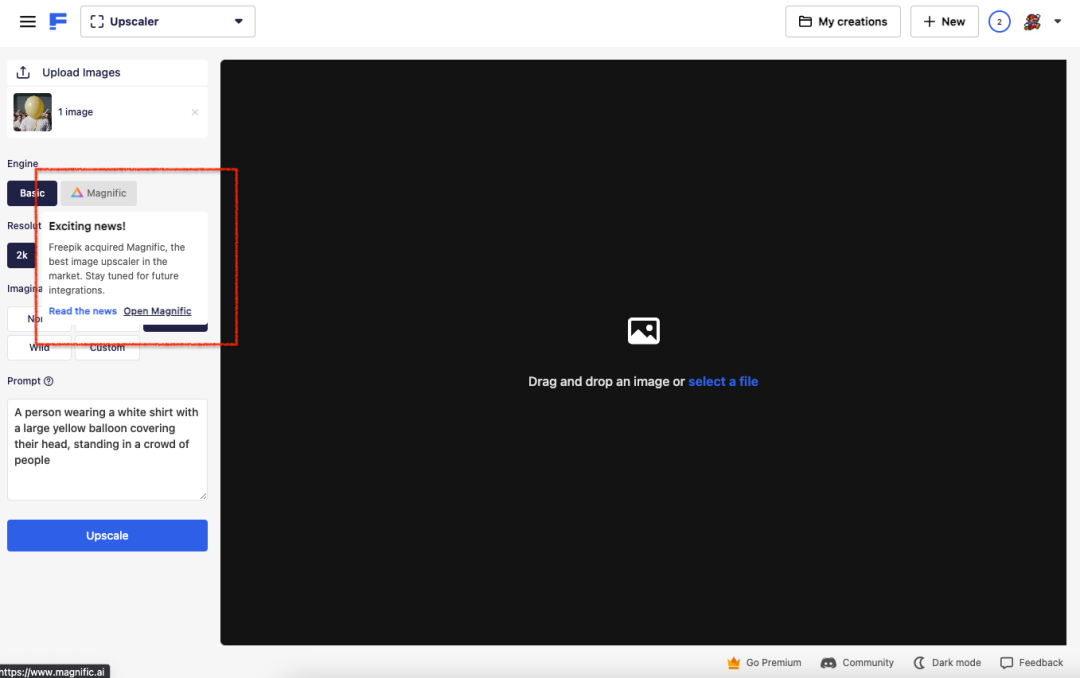Open the hamburger main menu
The width and height of the screenshot is (1080, 678).
[28, 21]
